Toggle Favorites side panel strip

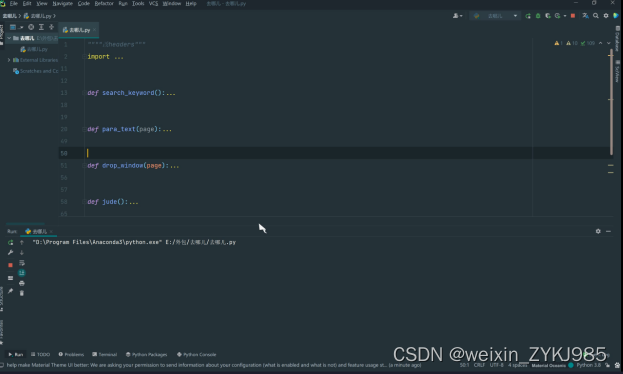(2, 333)
